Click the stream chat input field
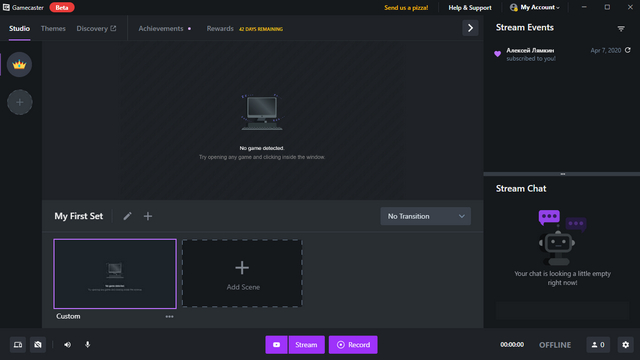The image size is (640, 360). pos(562,311)
